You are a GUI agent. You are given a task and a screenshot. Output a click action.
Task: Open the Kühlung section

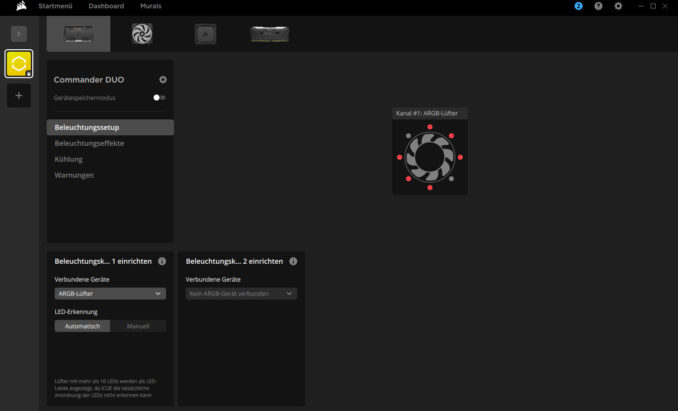point(69,159)
